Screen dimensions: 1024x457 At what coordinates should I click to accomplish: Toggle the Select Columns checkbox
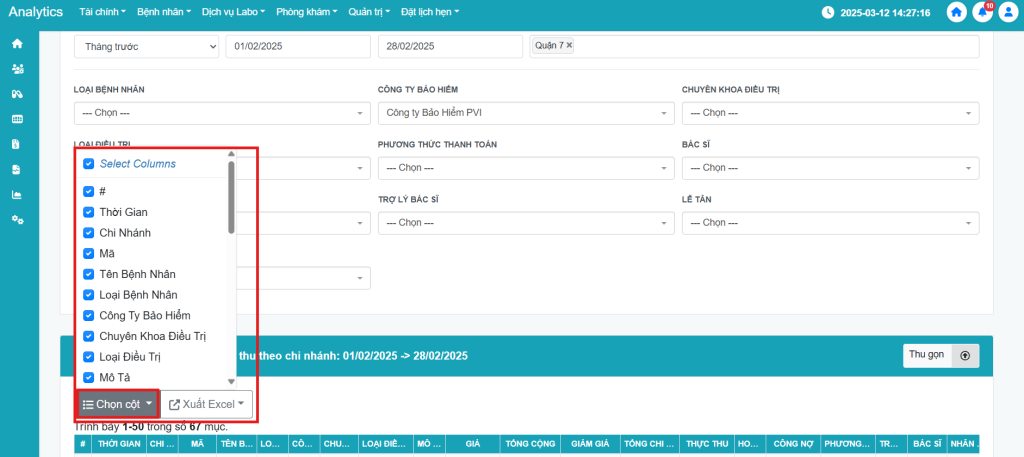[x=88, y=163]
